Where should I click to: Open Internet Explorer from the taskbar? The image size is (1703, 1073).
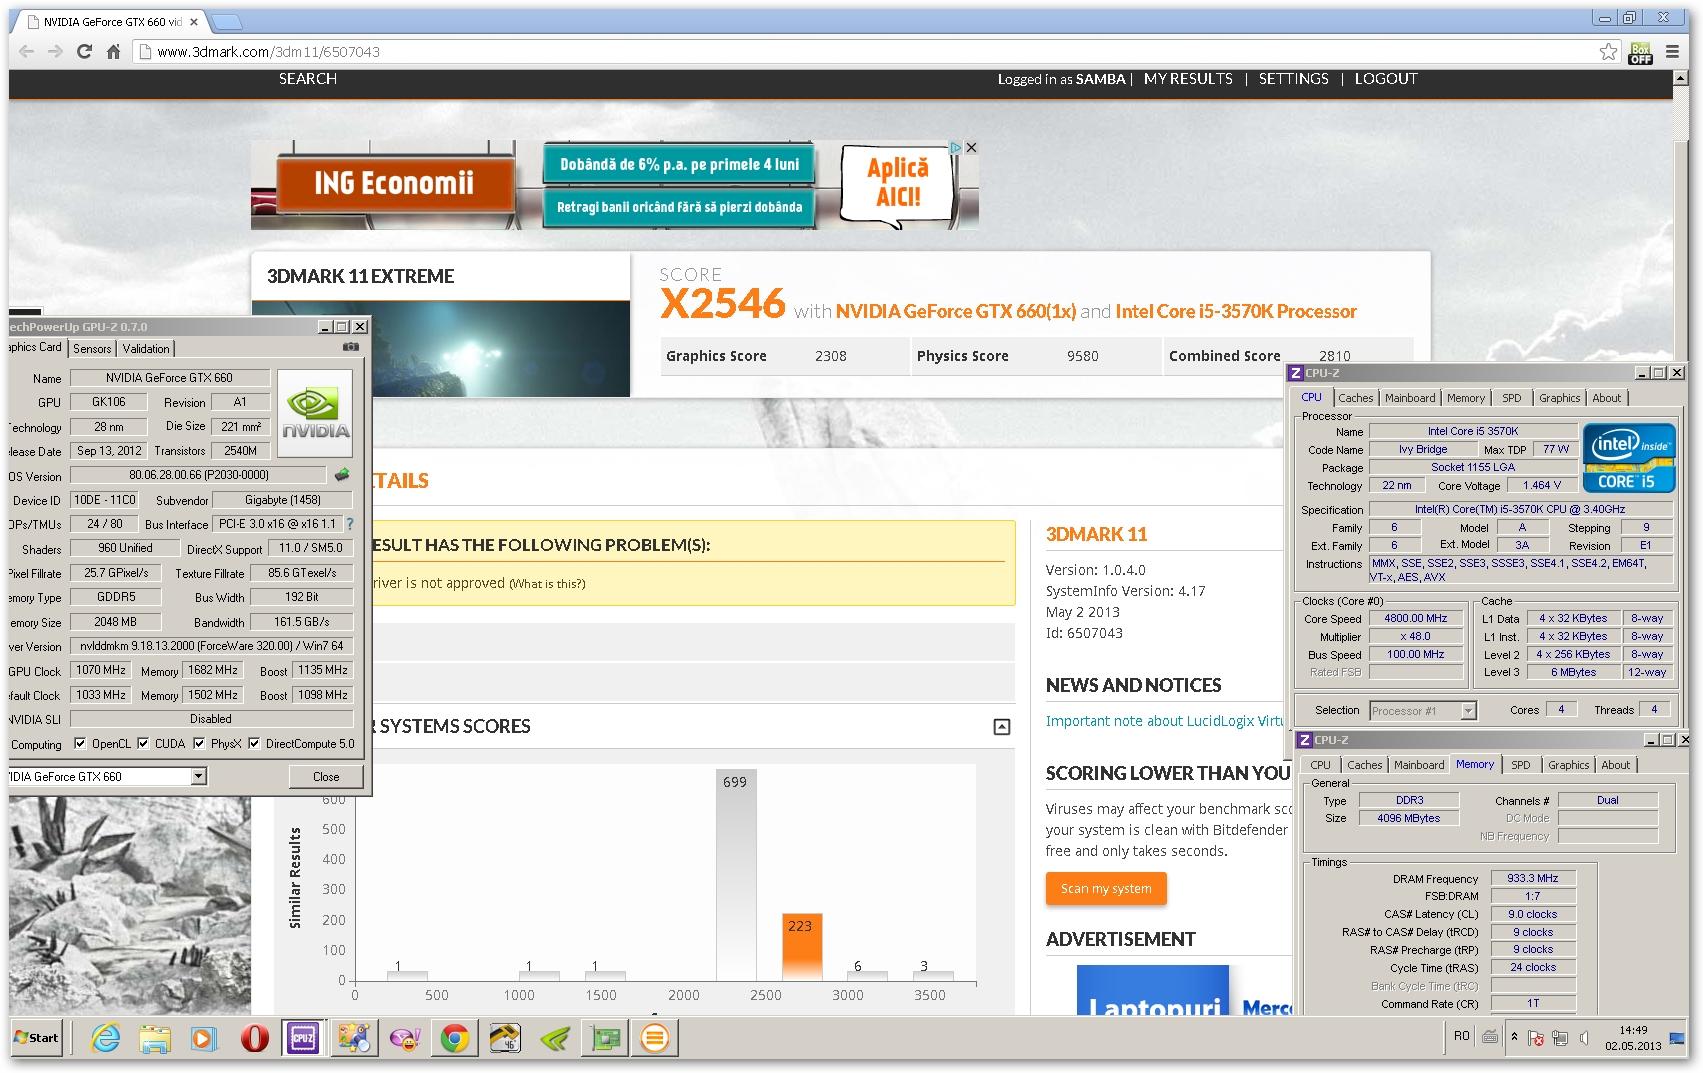click(x=105, y=1038)
